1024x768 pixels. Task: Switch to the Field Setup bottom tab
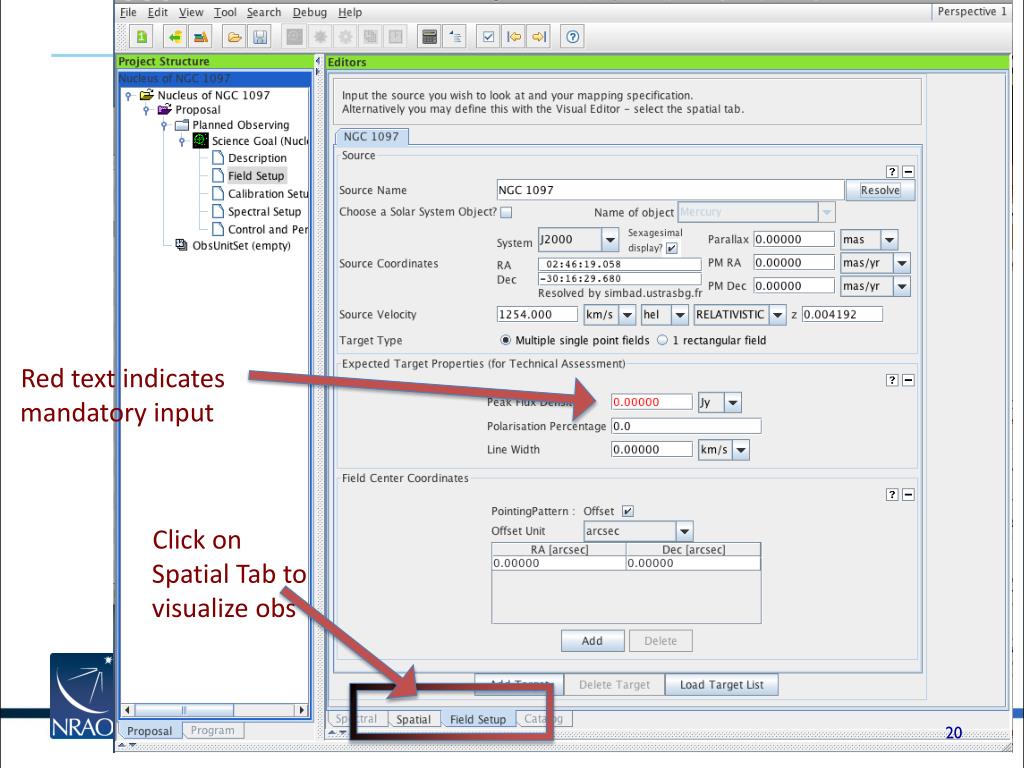click(x=477, y=719)
